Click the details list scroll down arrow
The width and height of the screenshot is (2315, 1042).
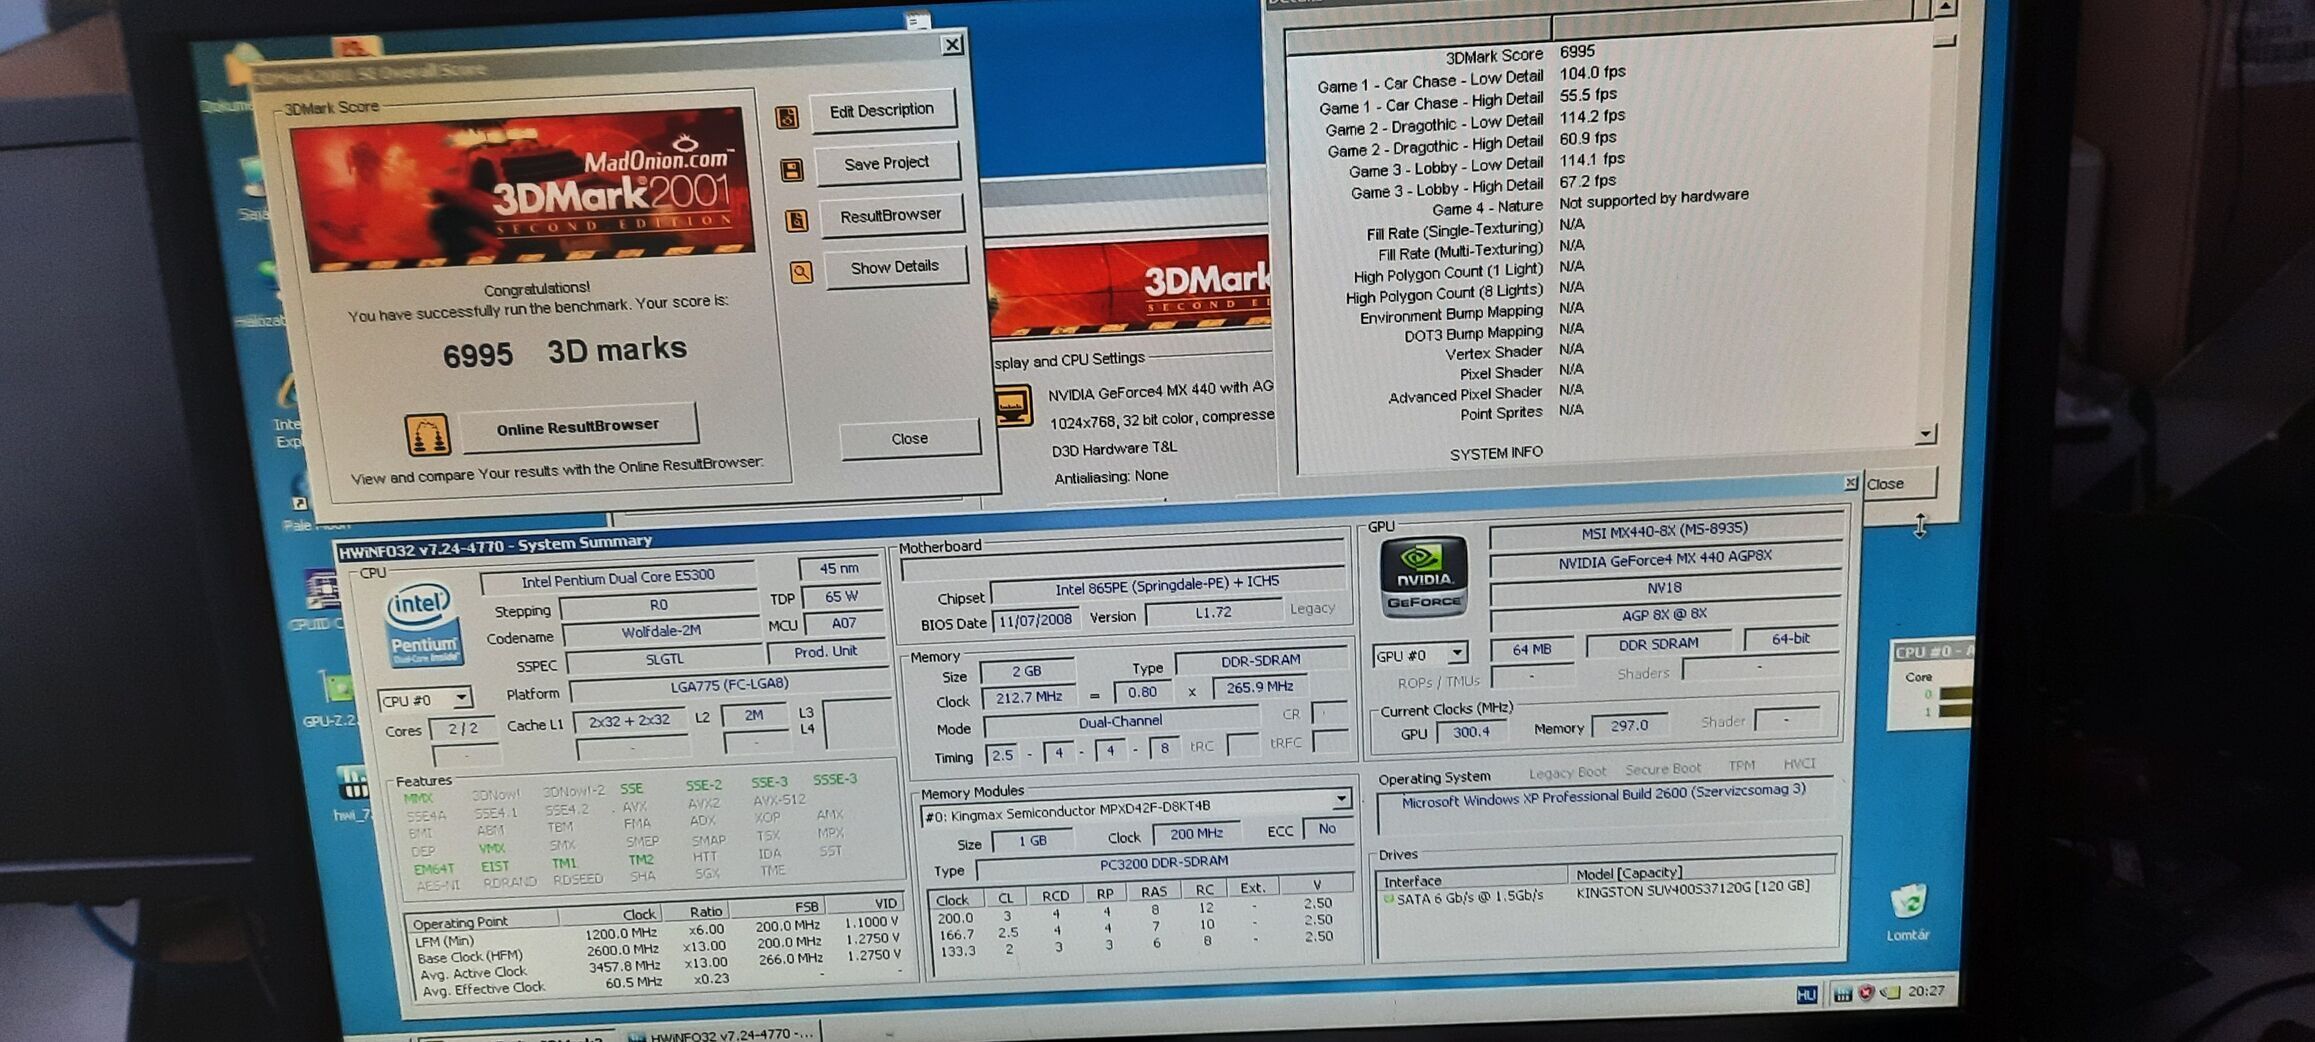pos(1926,434)
